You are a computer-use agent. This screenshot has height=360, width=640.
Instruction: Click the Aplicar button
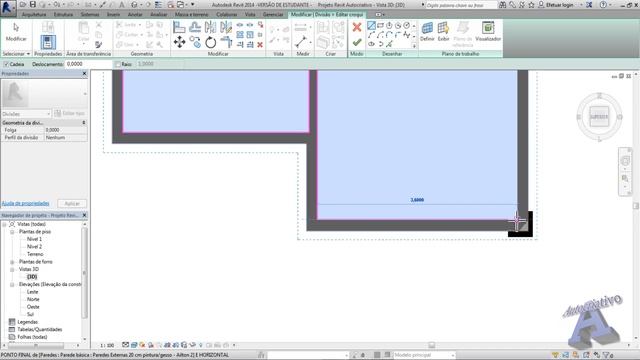pyautogui.click(x=72, y=203)
